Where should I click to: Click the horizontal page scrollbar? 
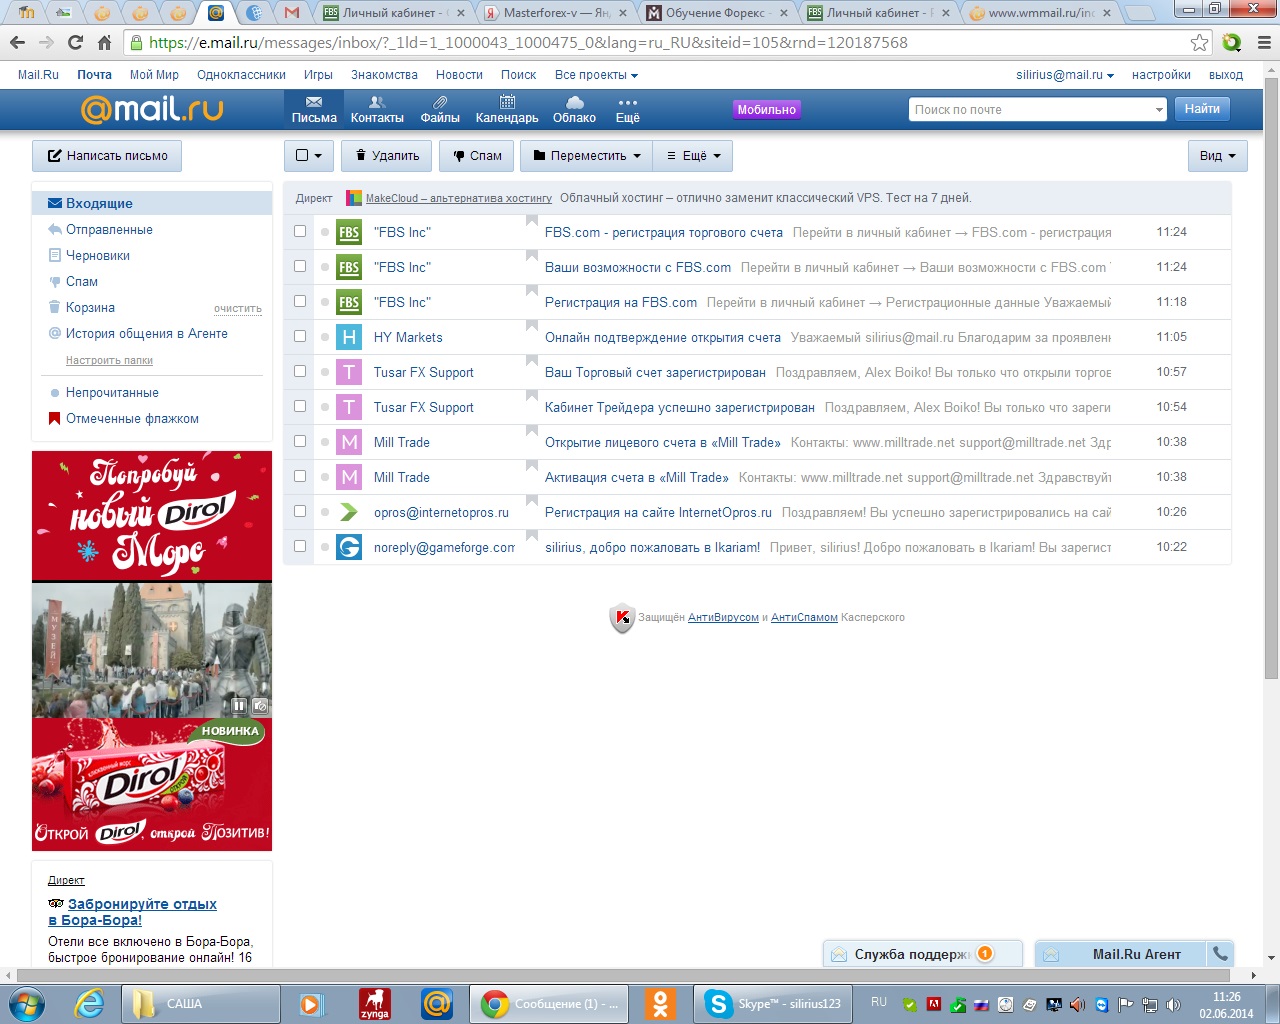coord(624,975)
